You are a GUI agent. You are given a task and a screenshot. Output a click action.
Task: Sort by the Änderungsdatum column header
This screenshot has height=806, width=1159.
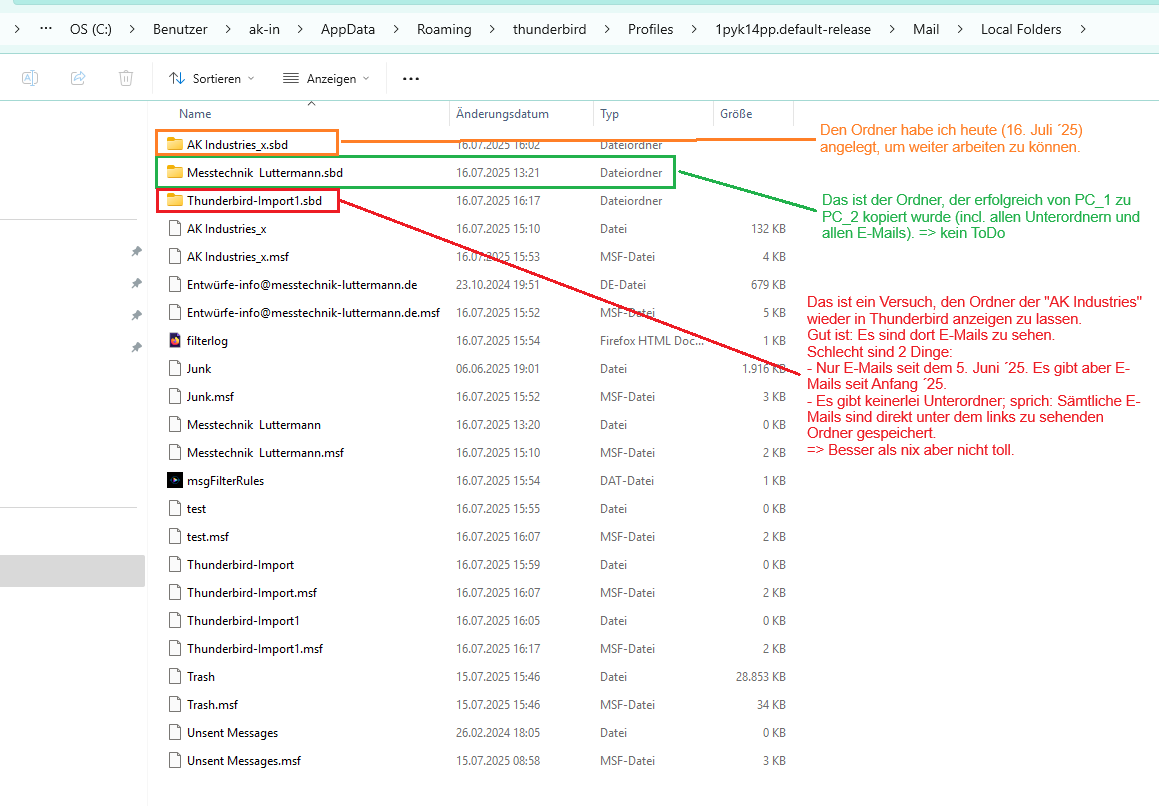502,114
